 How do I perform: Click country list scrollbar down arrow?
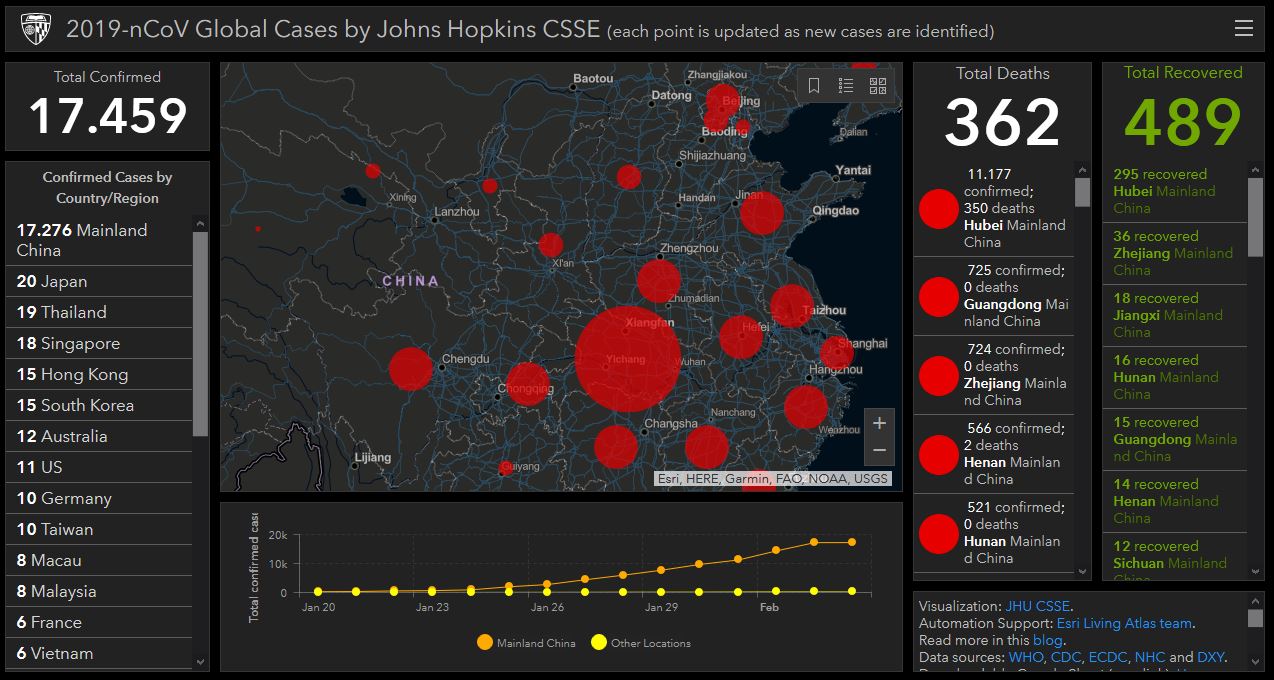pyautogui.click(x=200, y=661)
